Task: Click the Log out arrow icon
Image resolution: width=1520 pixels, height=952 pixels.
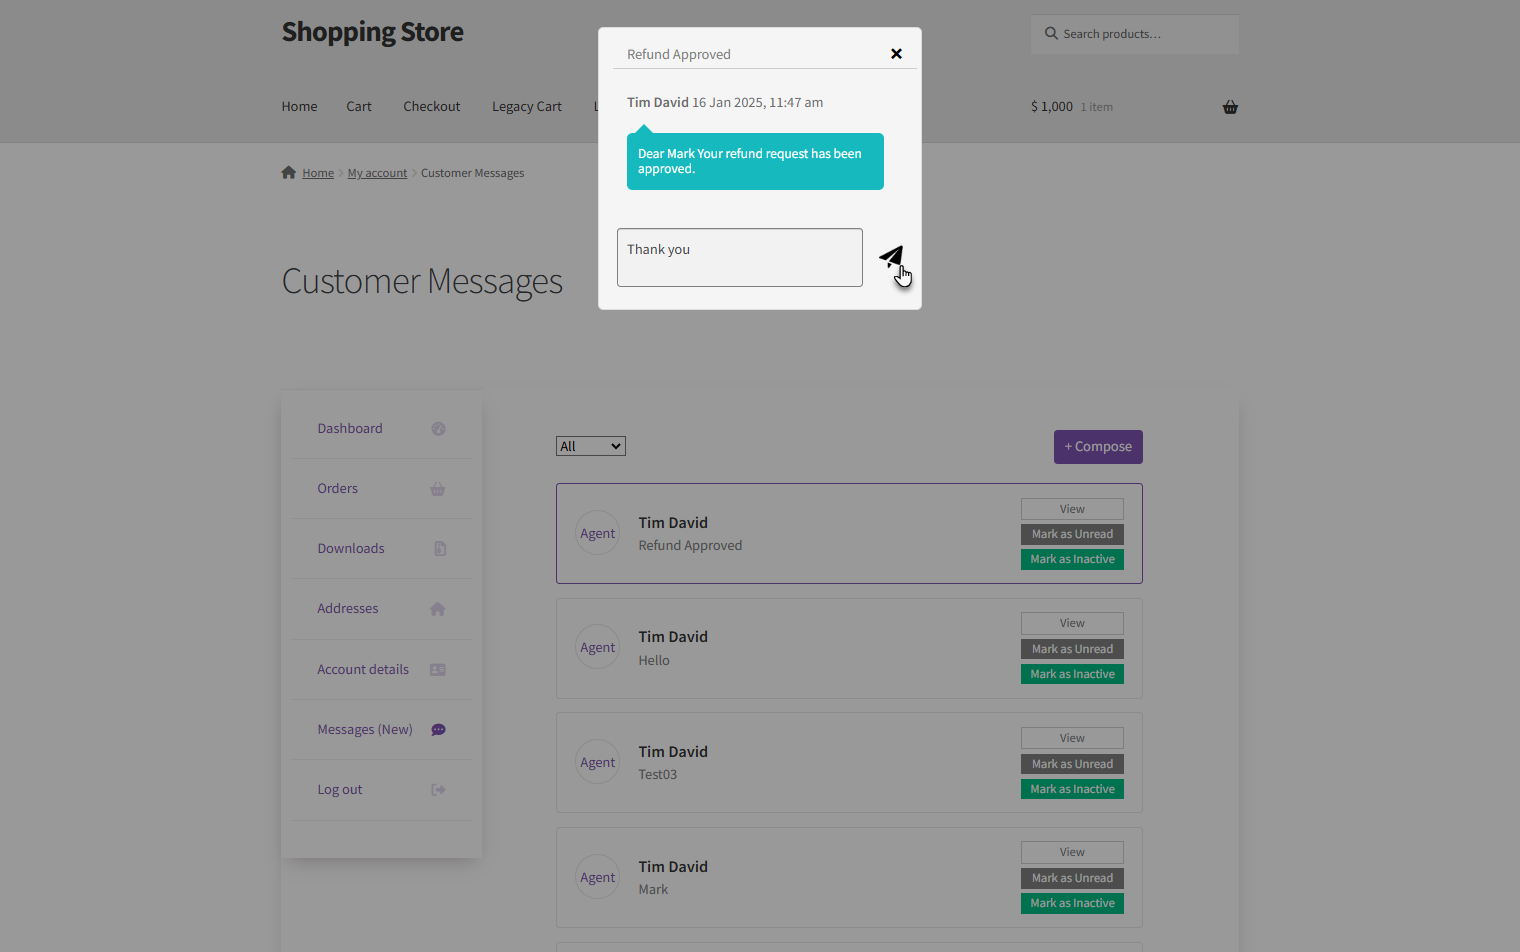Action: point(438,790)
